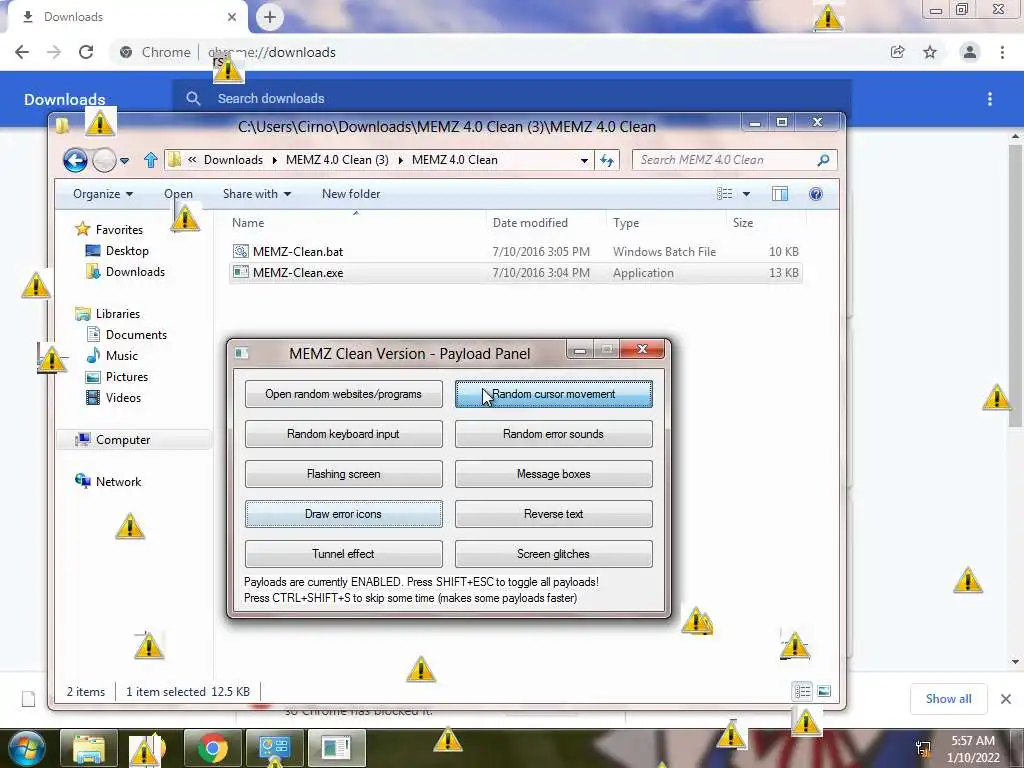
Task: Open the Videos library
Action: point(123,397)
